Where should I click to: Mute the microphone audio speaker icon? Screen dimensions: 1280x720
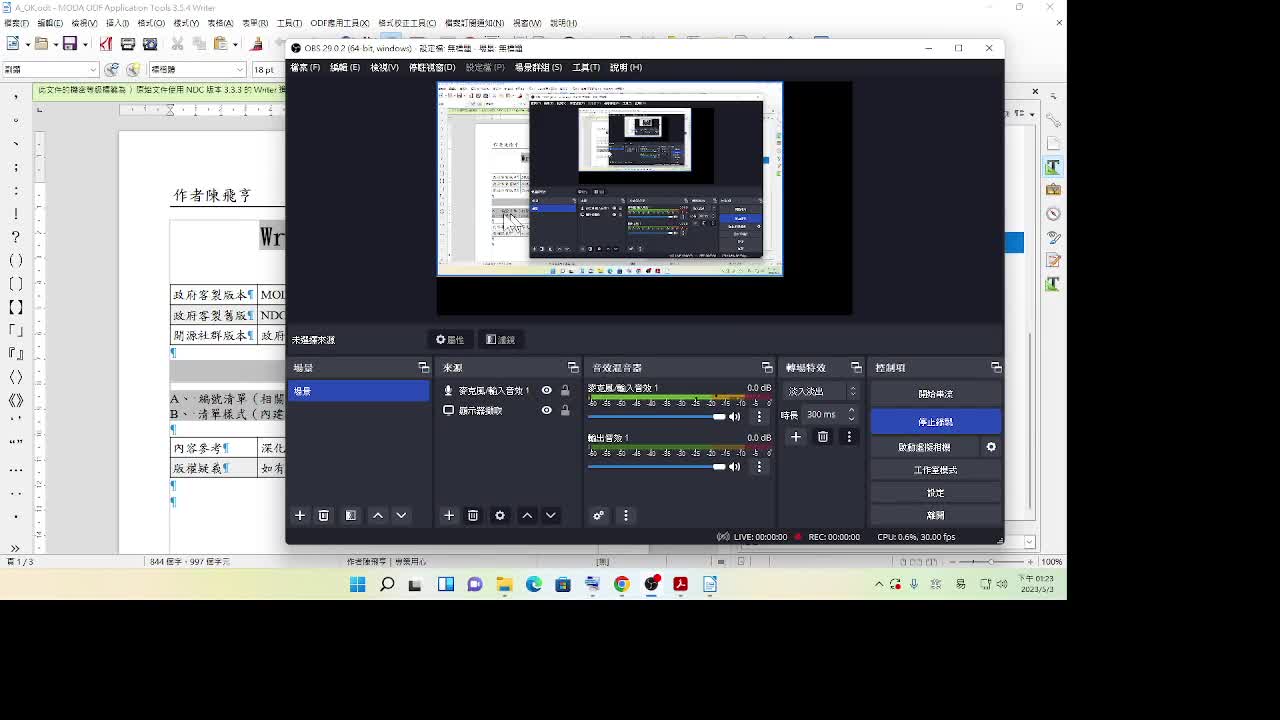coord(734,416)
